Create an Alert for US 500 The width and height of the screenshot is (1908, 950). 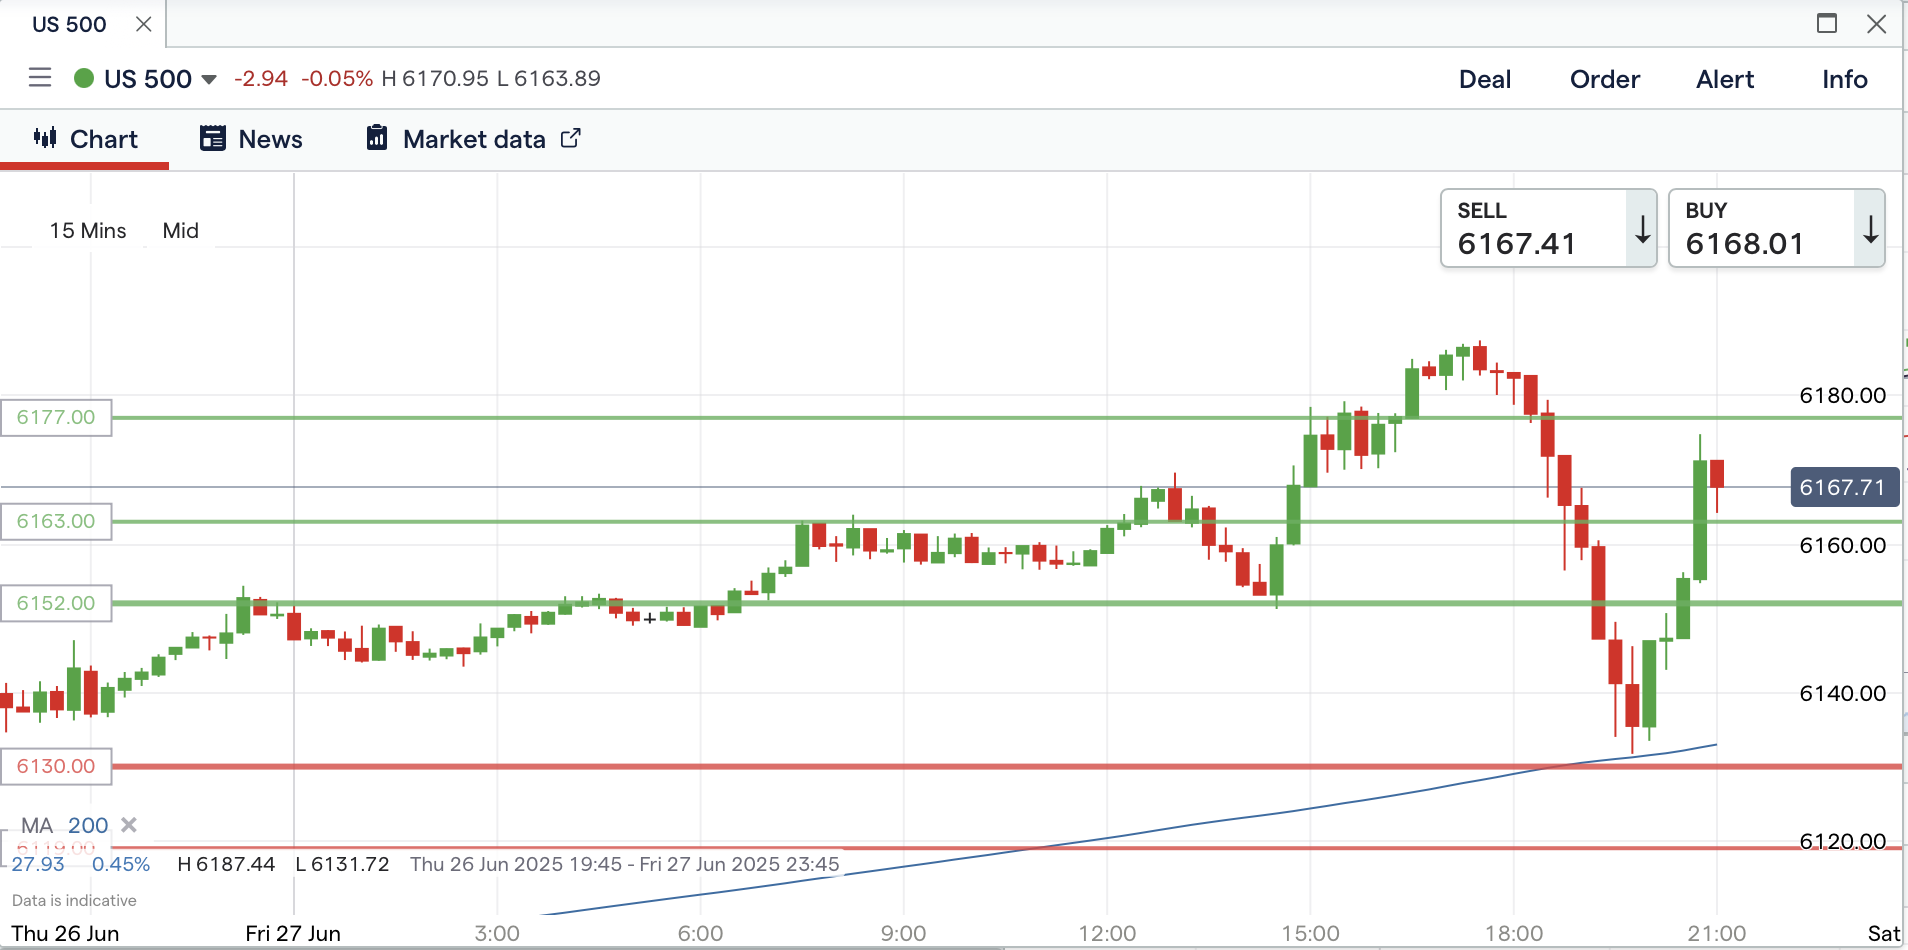tap(1724, 79)
